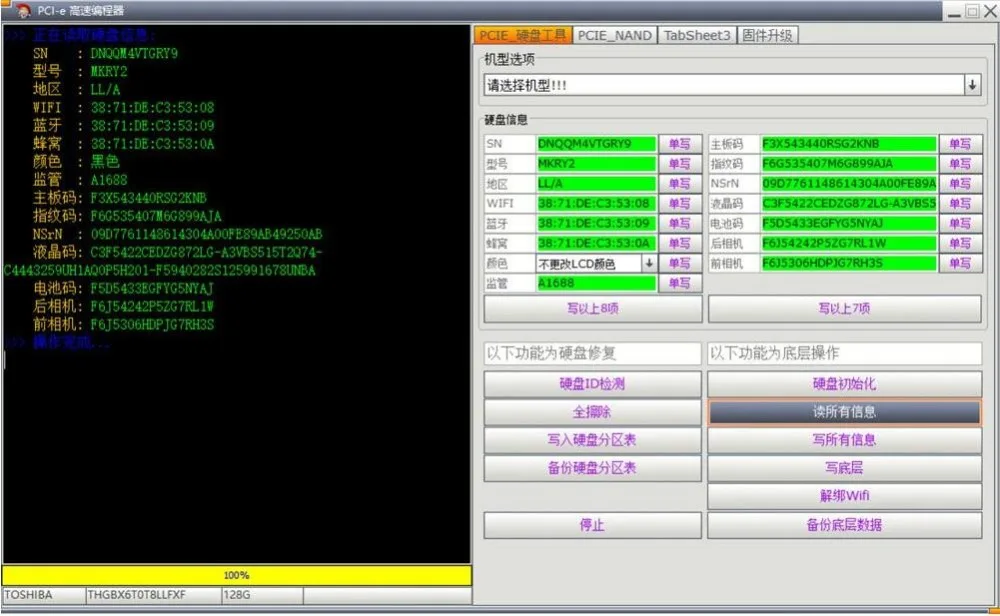Click 单写 next to the 前相机 field
The height and width of the screenshot is (616, 1000).
pyautogui.click(x=960, y=263)
